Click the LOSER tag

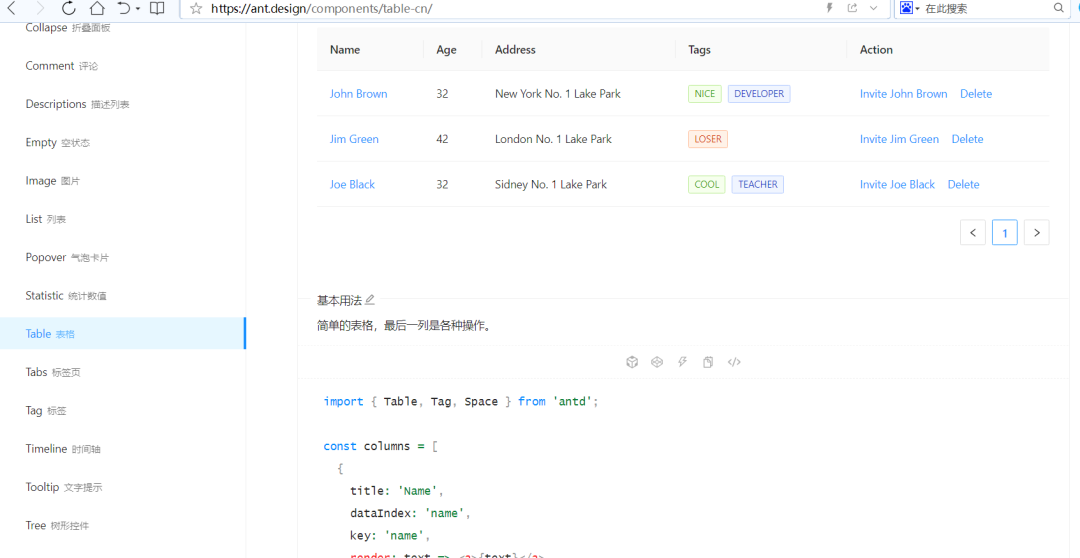pos(707,139)
